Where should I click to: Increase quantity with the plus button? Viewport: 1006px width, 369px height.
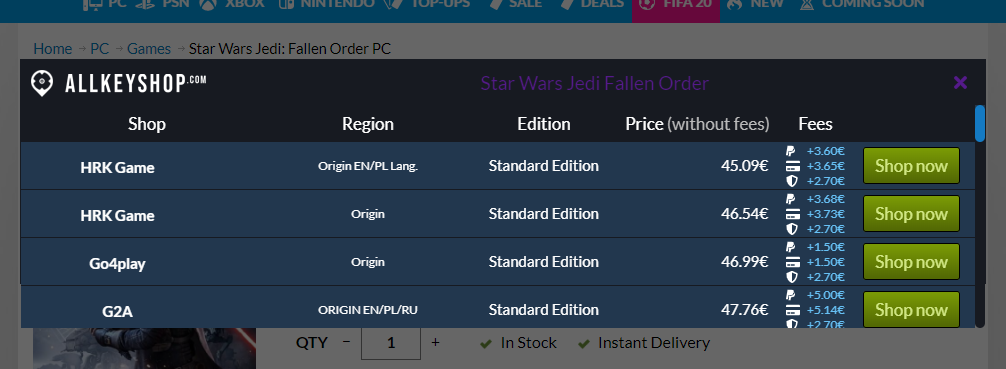435,343
